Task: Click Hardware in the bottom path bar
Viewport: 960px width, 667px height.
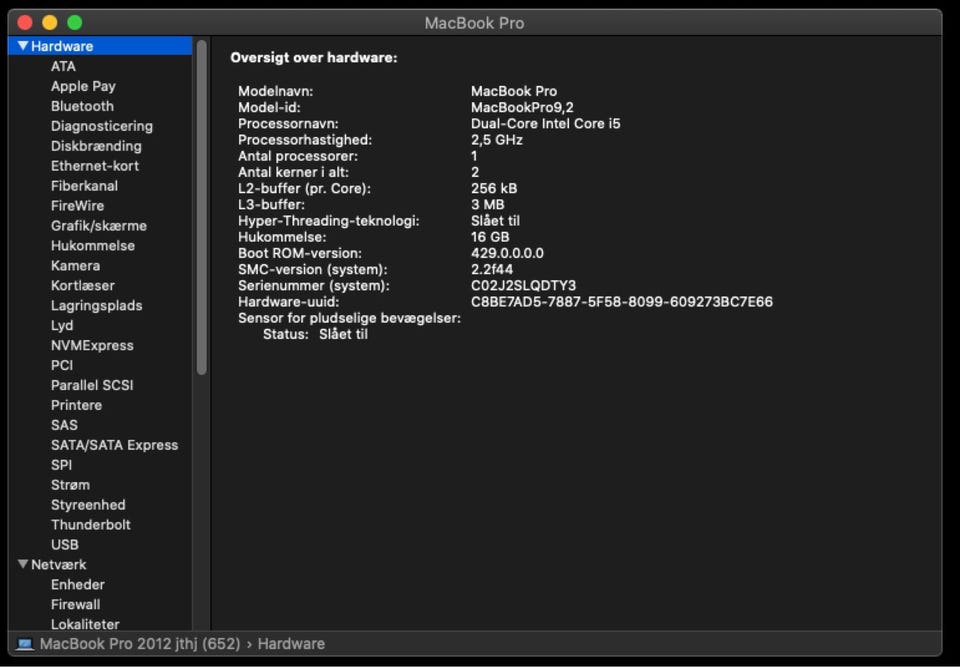Action: click(291, 644)
